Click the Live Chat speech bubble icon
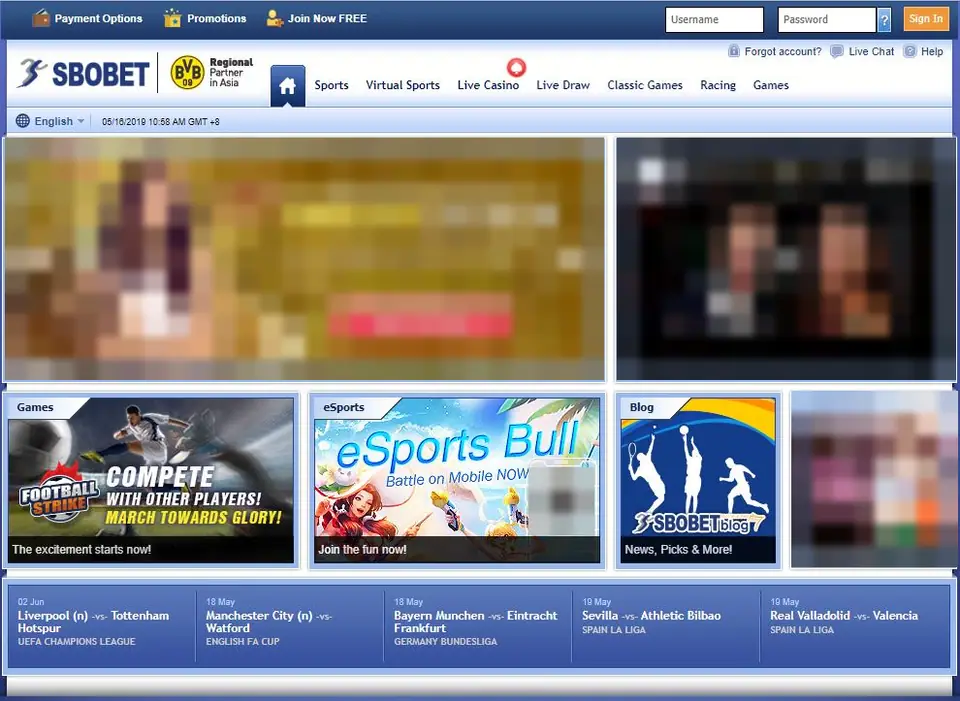The image size is (960, 701). [x=836, y=51]
